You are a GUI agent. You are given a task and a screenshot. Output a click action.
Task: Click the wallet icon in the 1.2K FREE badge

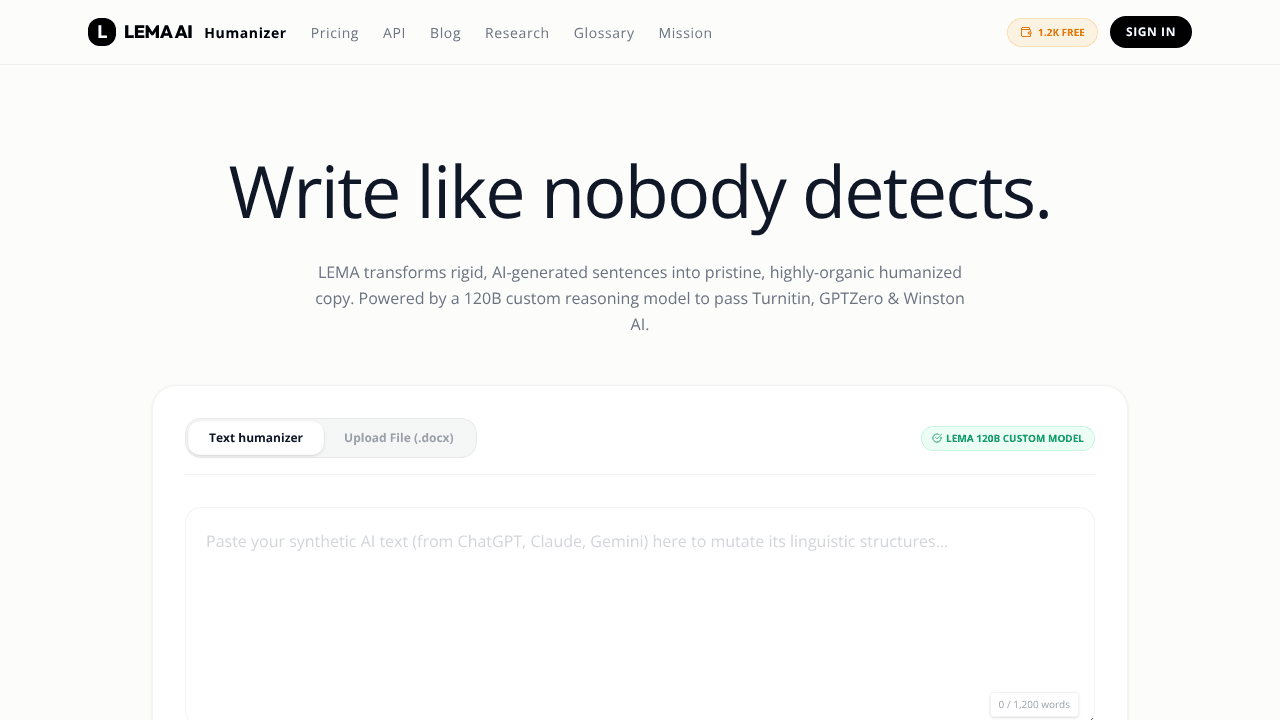point(1026,33)
